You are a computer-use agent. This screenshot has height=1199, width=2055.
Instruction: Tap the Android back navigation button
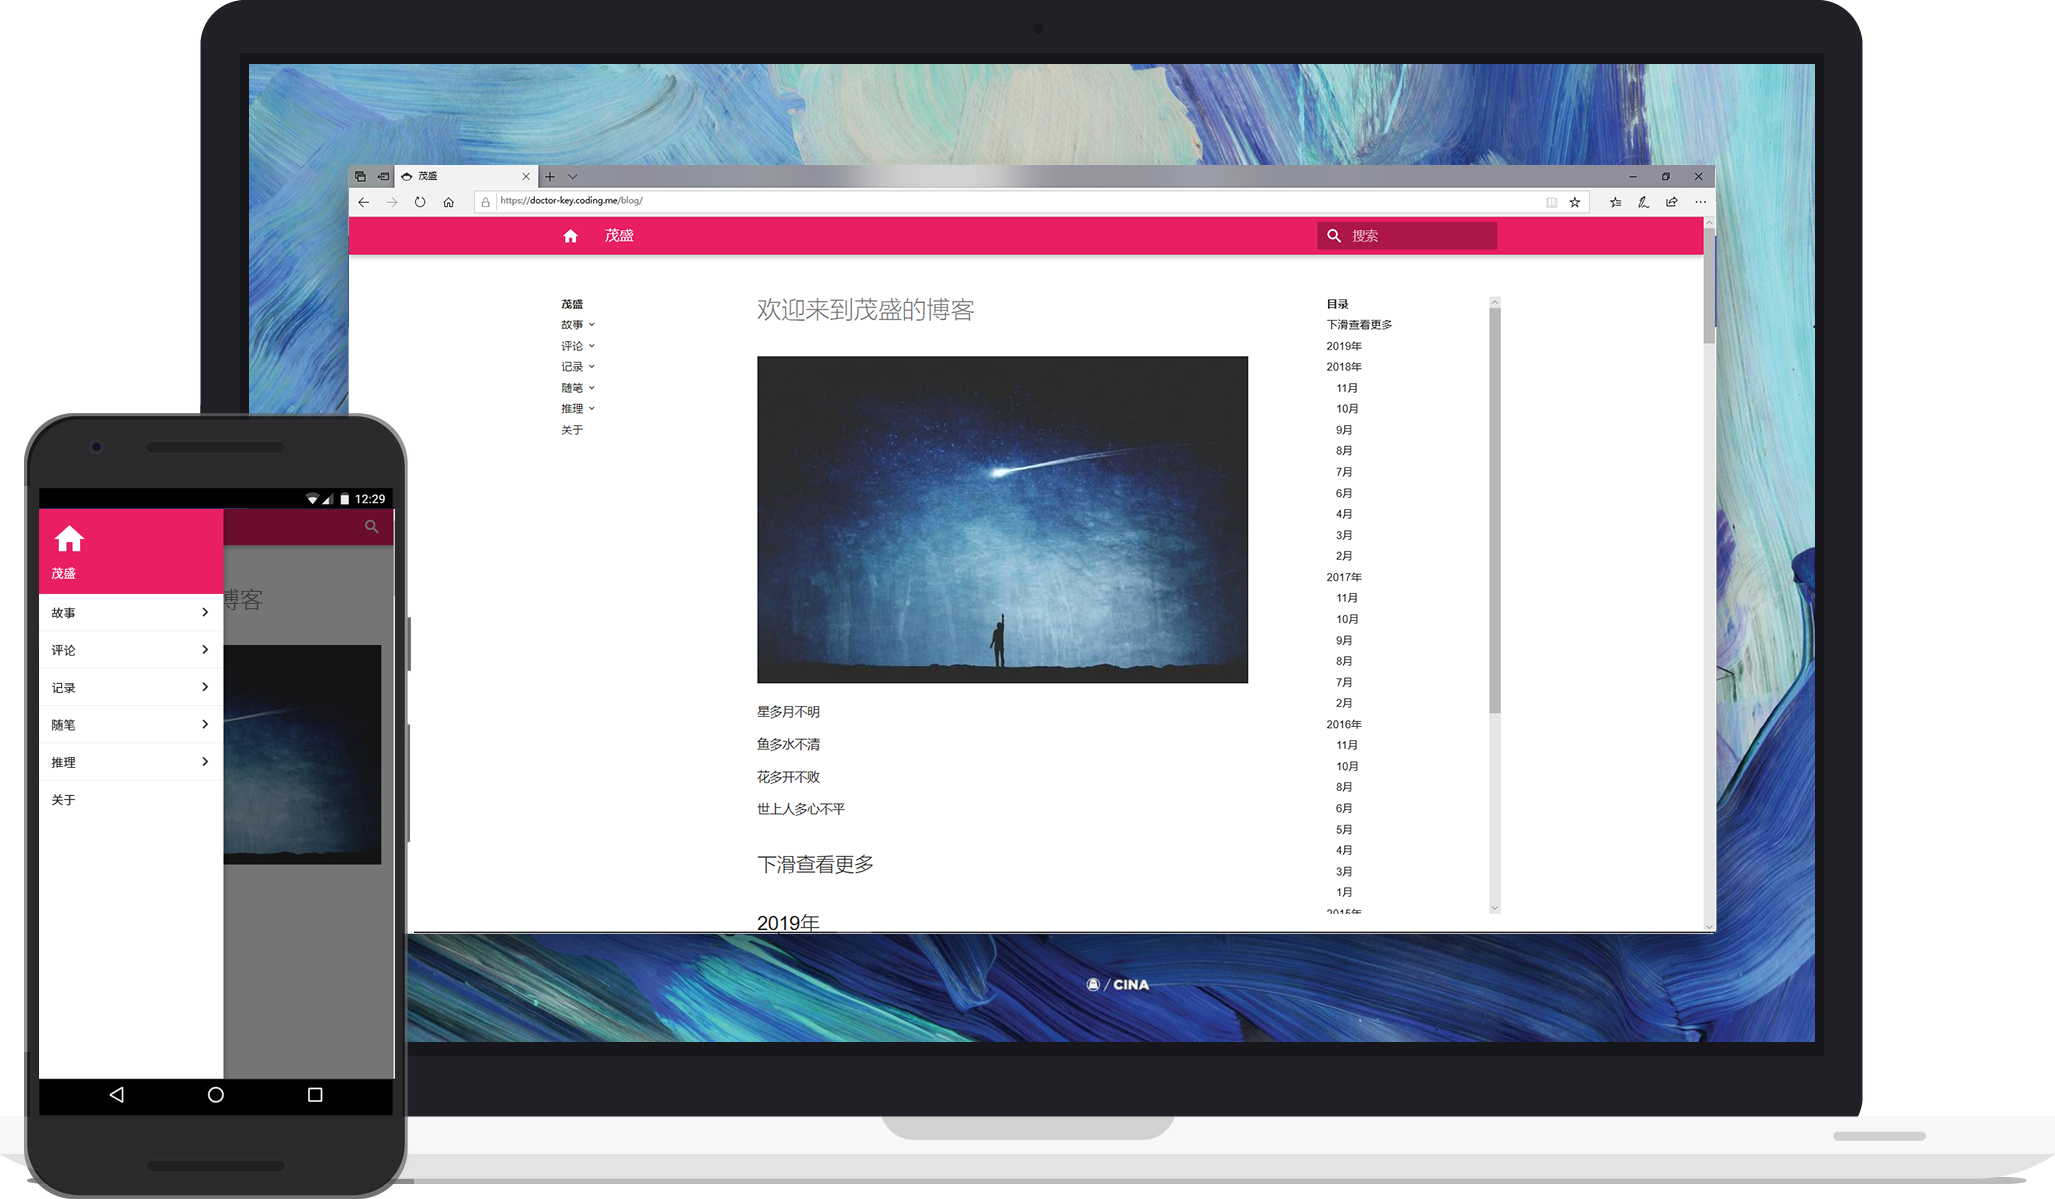[x=117, y=1095]
